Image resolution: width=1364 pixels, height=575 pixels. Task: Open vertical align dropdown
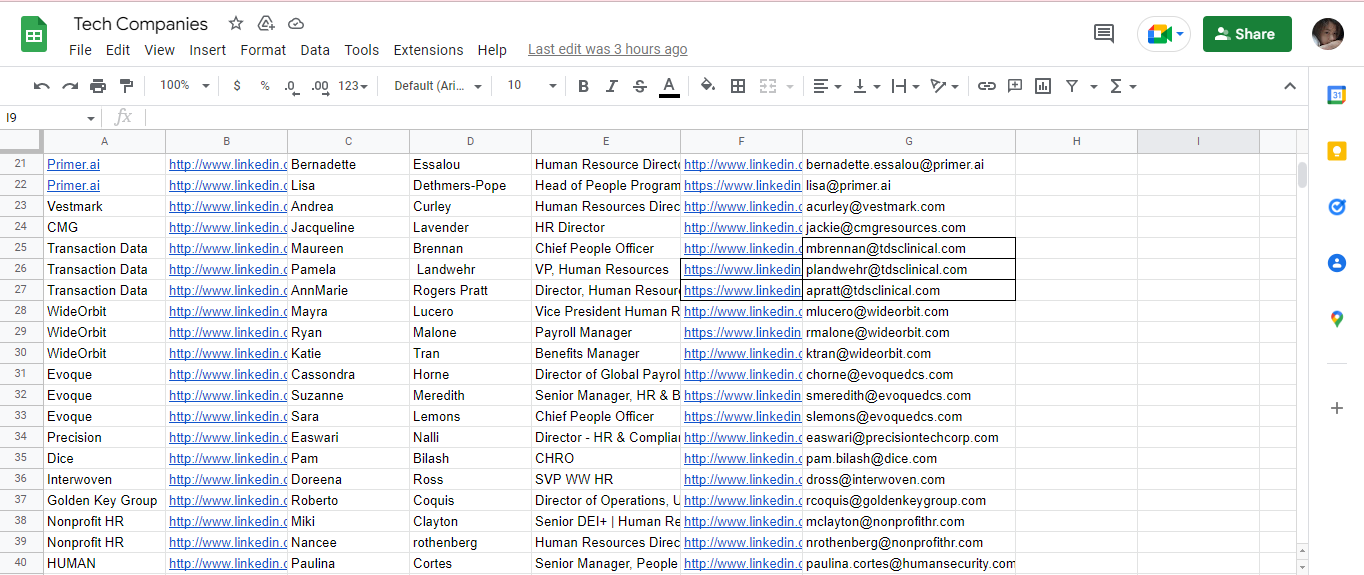pos(866,86)
